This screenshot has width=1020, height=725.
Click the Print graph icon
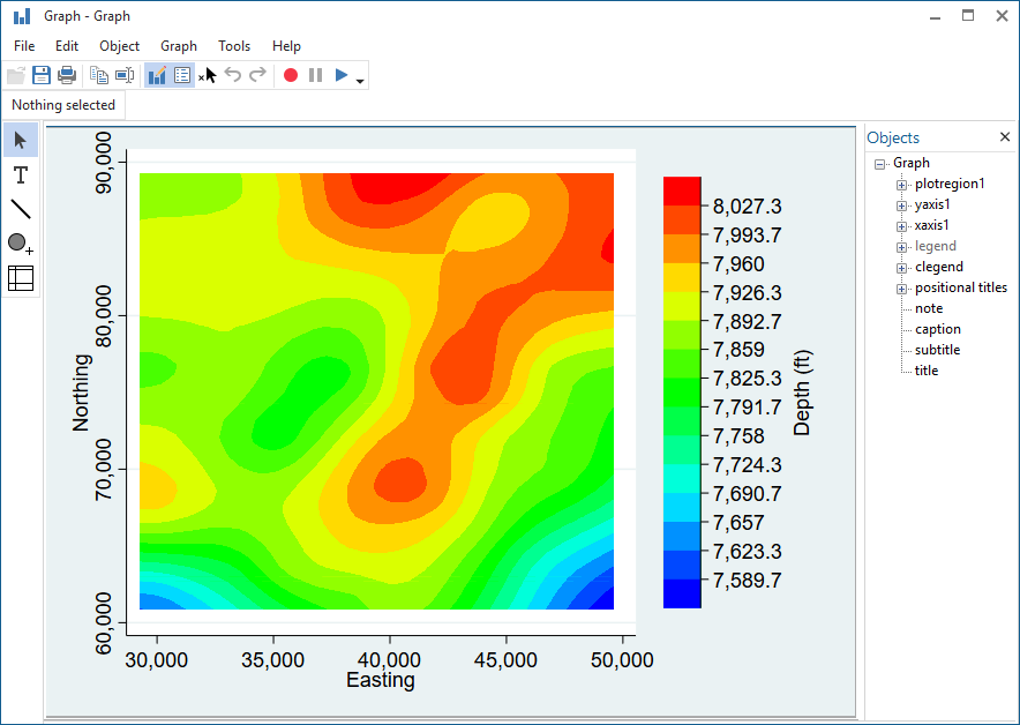[67, 75]
